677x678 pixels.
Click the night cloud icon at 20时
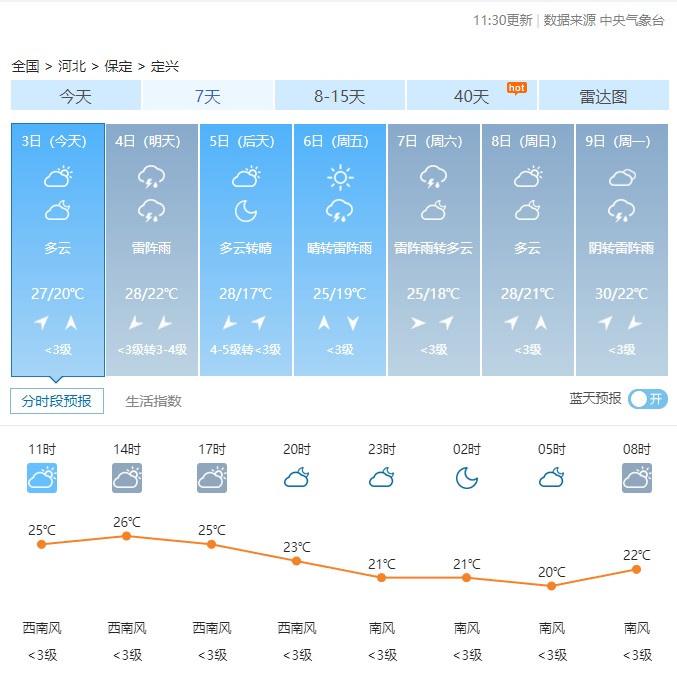tap(297, 478)
